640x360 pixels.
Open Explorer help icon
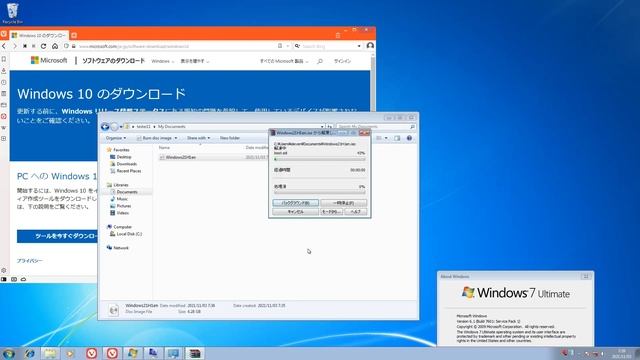click(409, 138)
